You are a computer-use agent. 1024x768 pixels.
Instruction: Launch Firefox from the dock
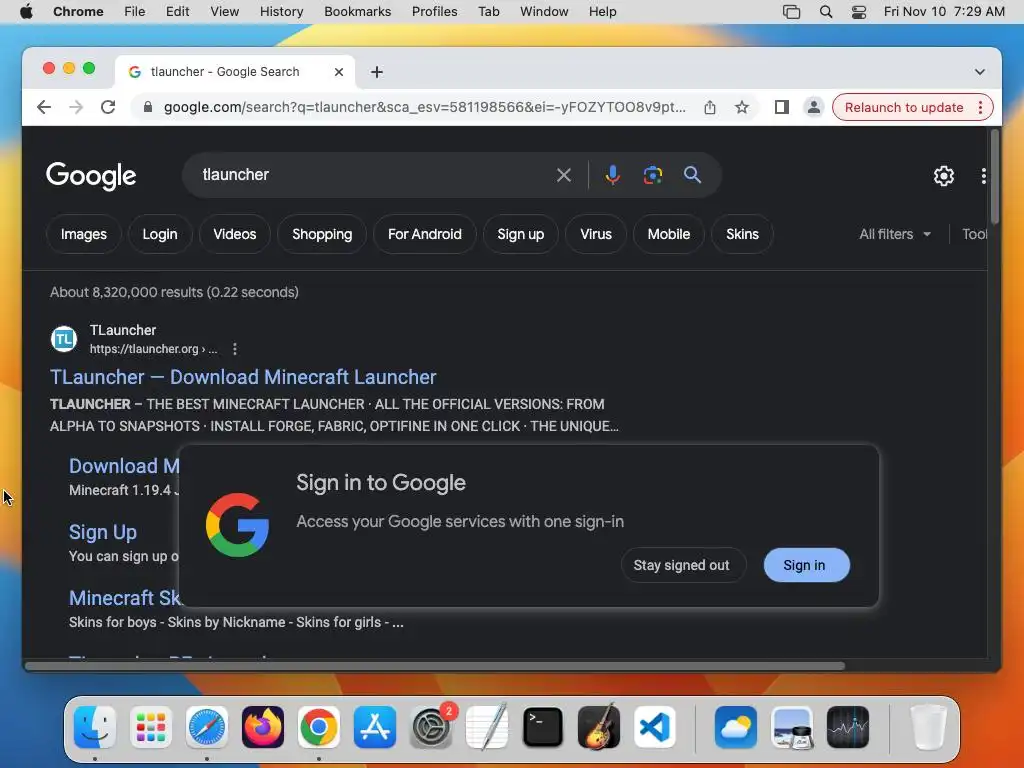pyautogui.click(x=263, y=727)
